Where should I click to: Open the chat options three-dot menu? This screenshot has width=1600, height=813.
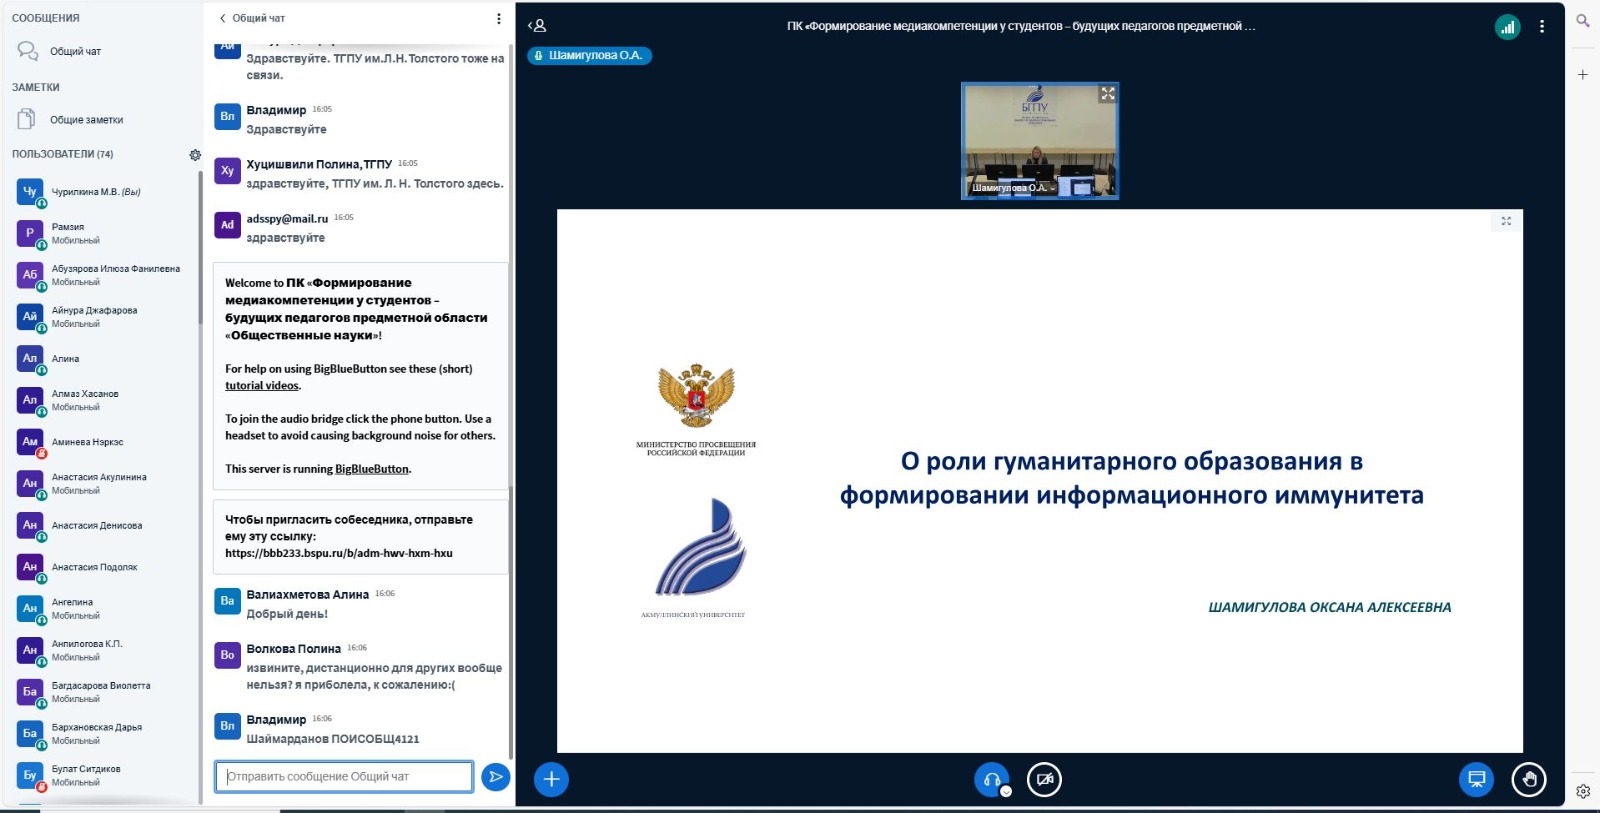click(499, 18)
